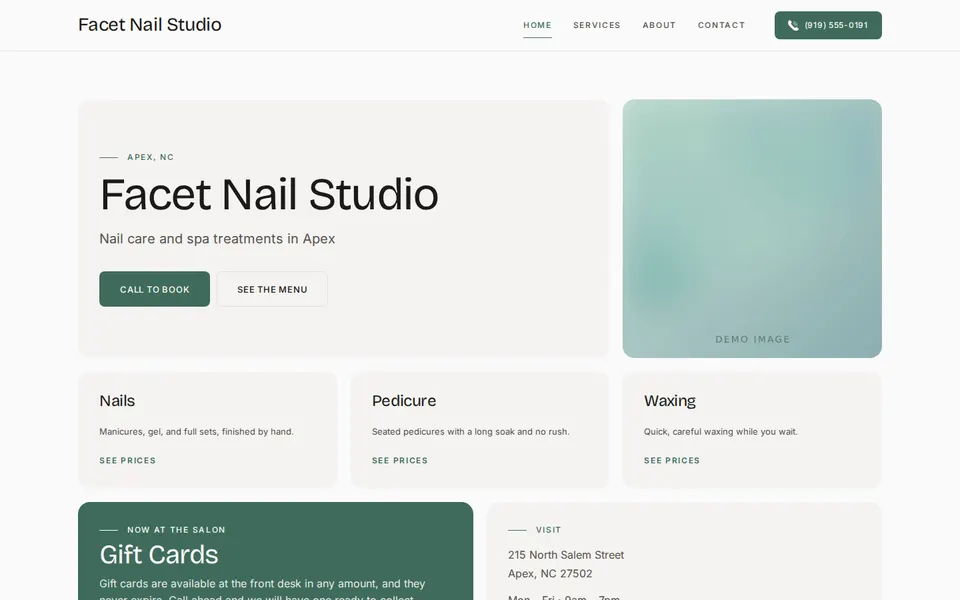Click the large Facet Nail Studio hero heading
960x600 pixels.
(x=269, y=195)
